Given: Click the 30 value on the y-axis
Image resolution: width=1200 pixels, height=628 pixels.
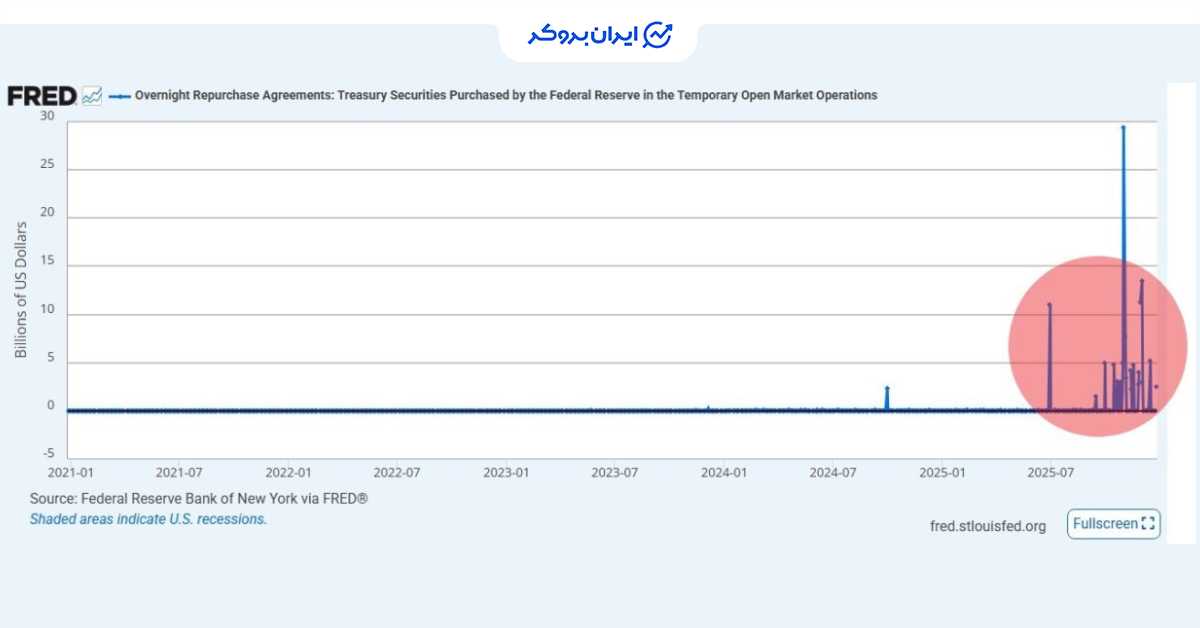Looking at the screenshot, I should point(47,117).
